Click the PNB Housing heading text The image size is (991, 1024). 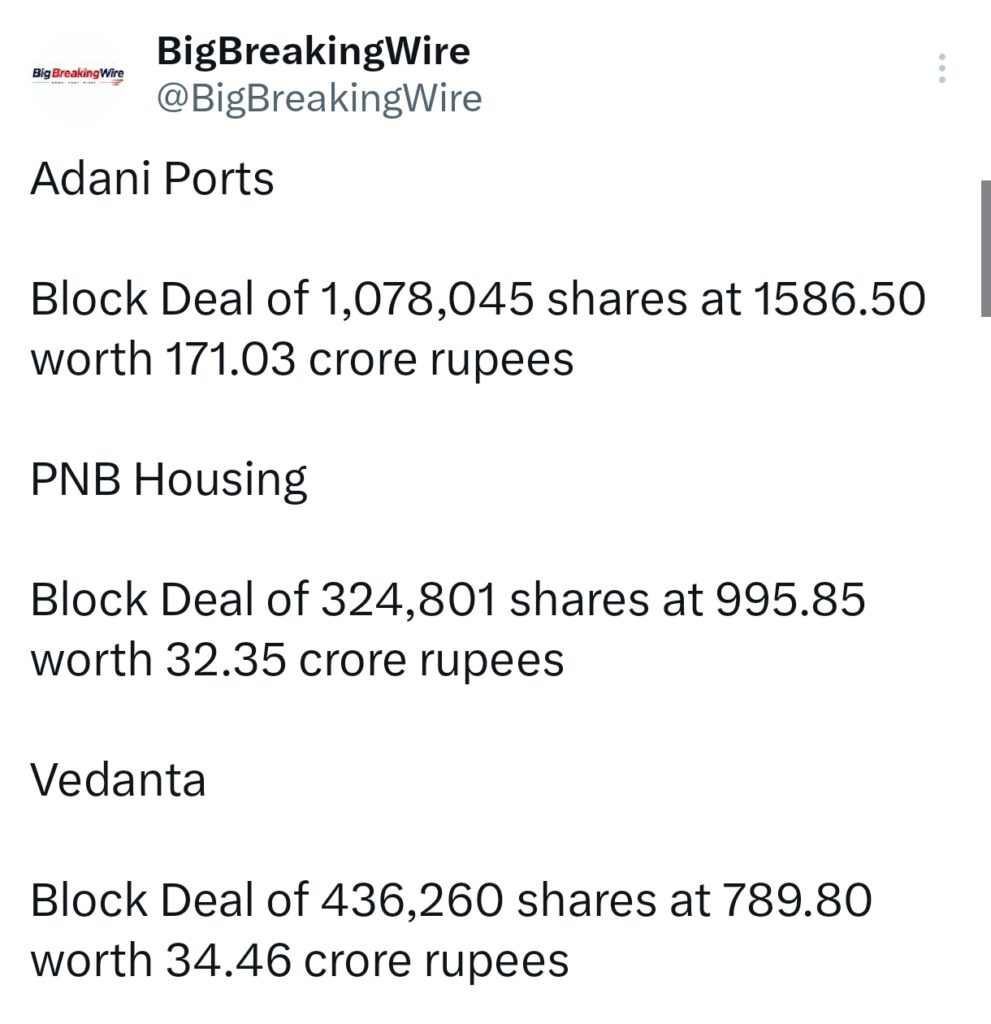169,477
